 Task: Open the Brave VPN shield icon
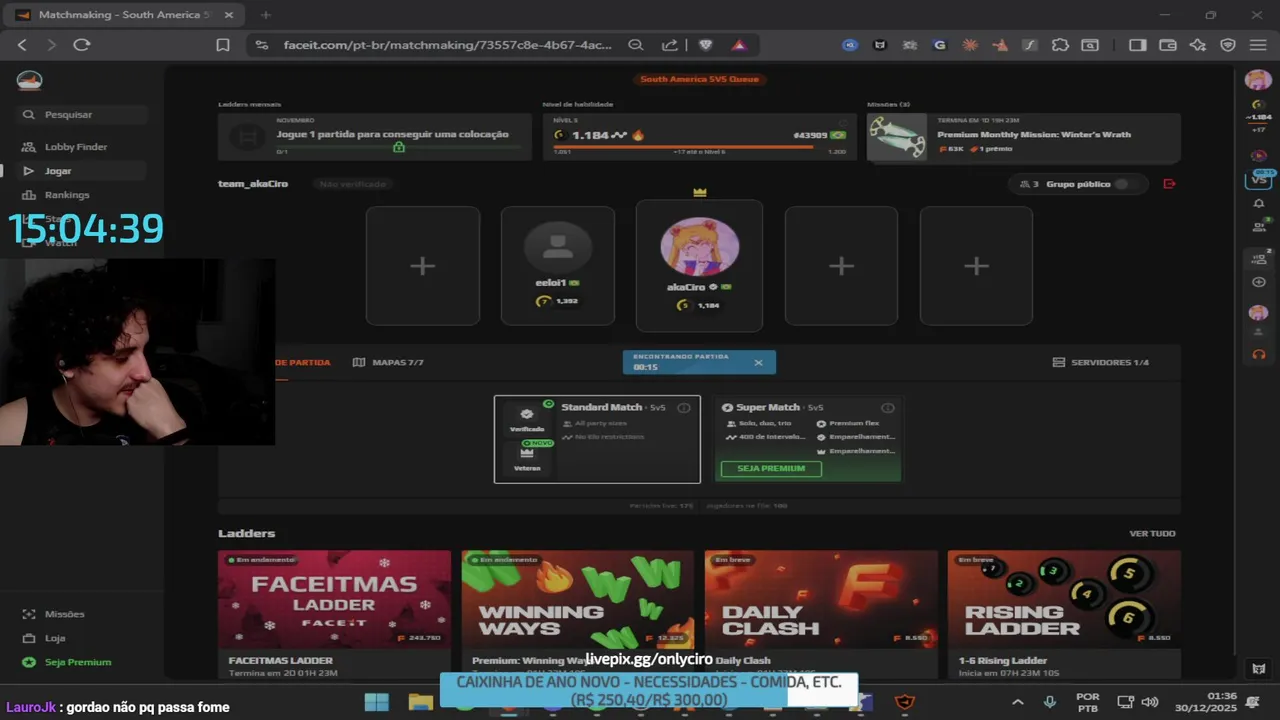[x=1228, y=45]
